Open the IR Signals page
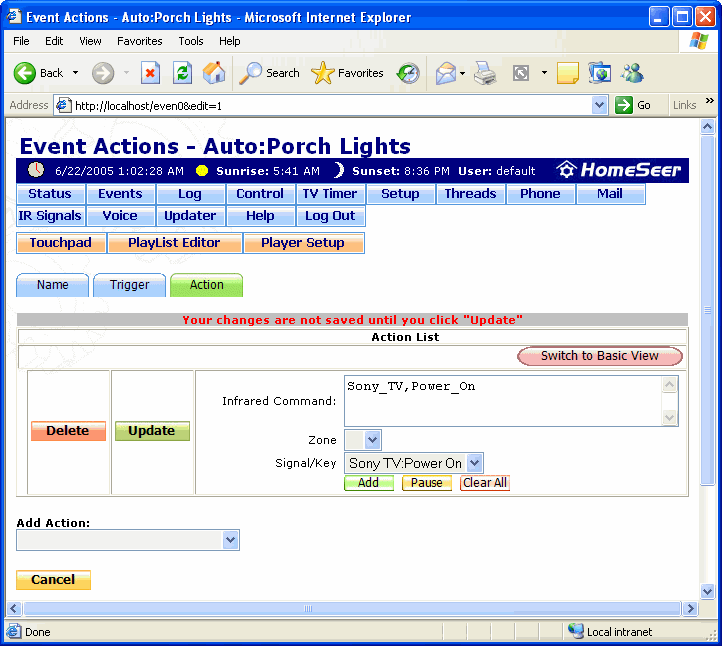The height and width of the screenshot is (646, 722). (x=50, y=216)
